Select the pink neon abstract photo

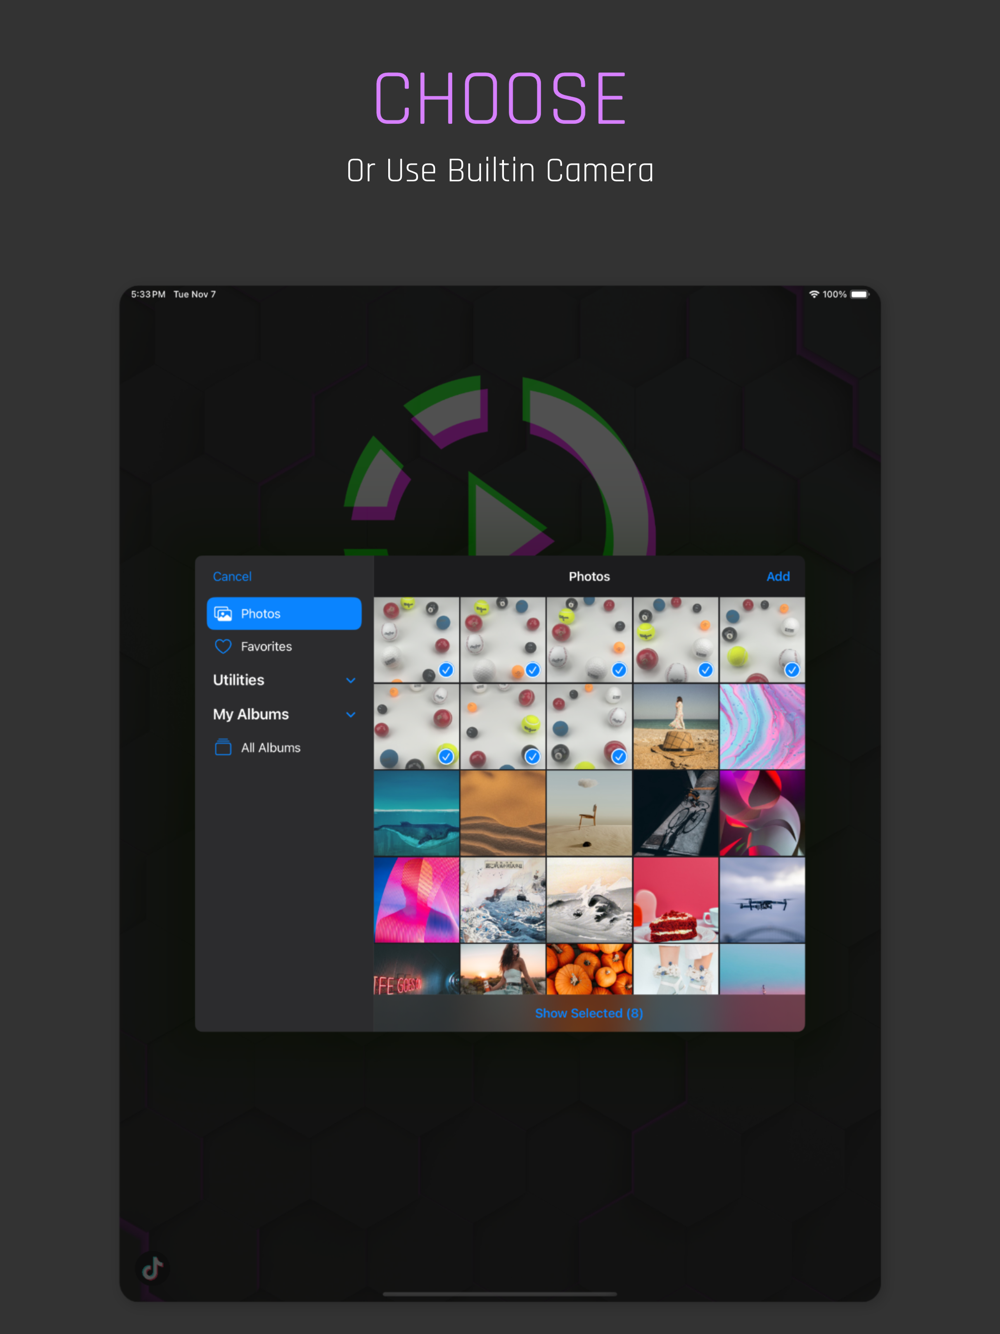[416, 900]
